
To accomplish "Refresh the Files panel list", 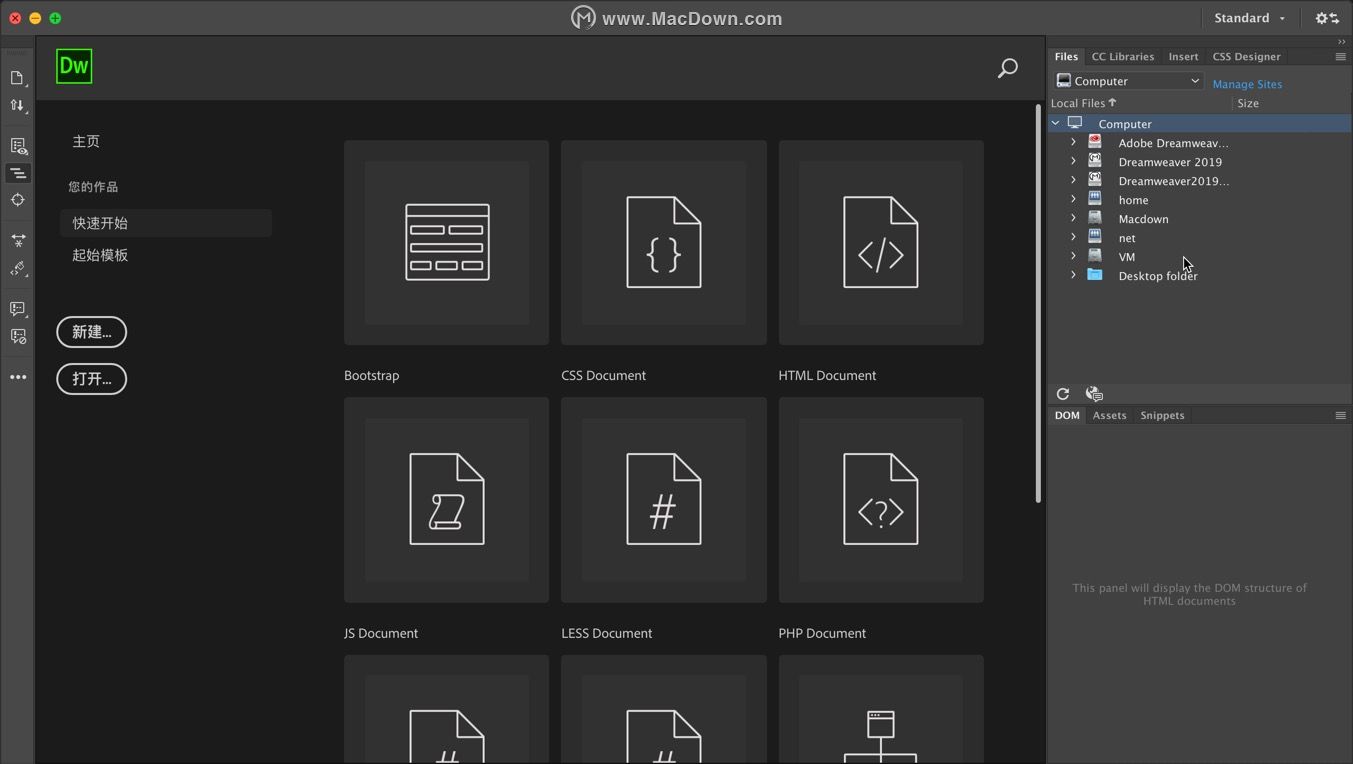I will pos(1063,394).
